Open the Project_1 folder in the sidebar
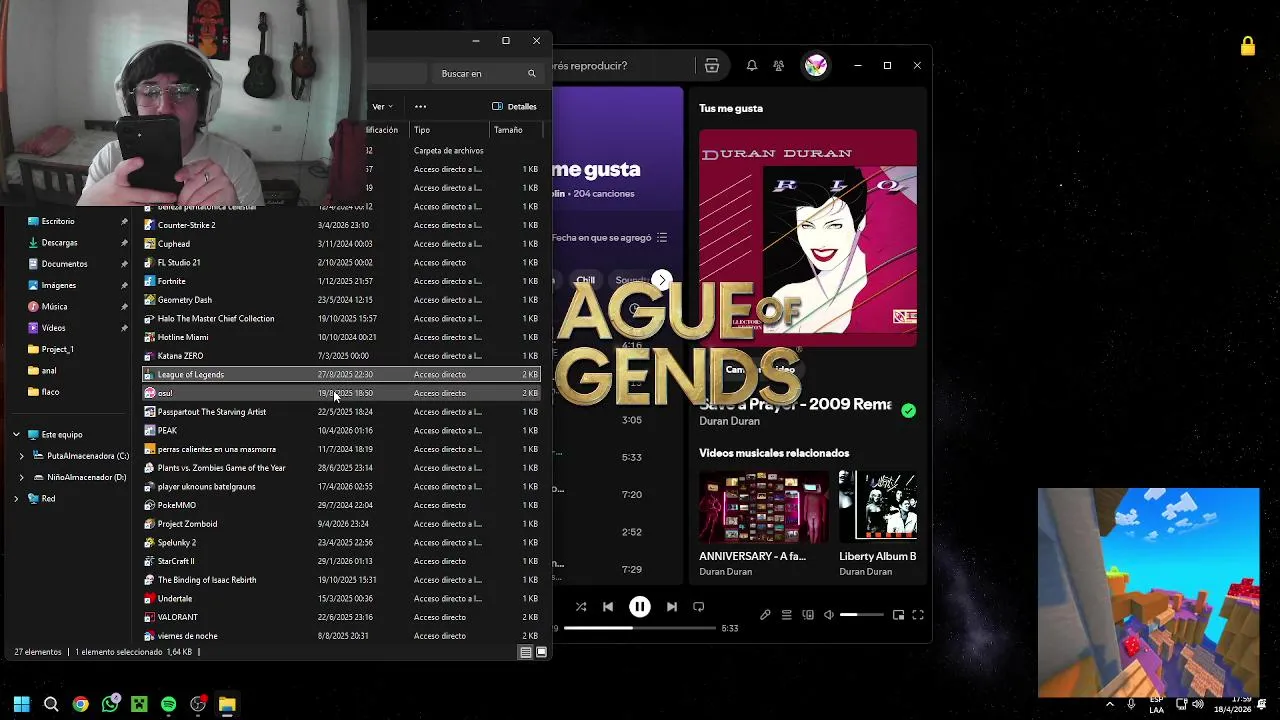The image size is (1280, 720). tap(57, 349)
